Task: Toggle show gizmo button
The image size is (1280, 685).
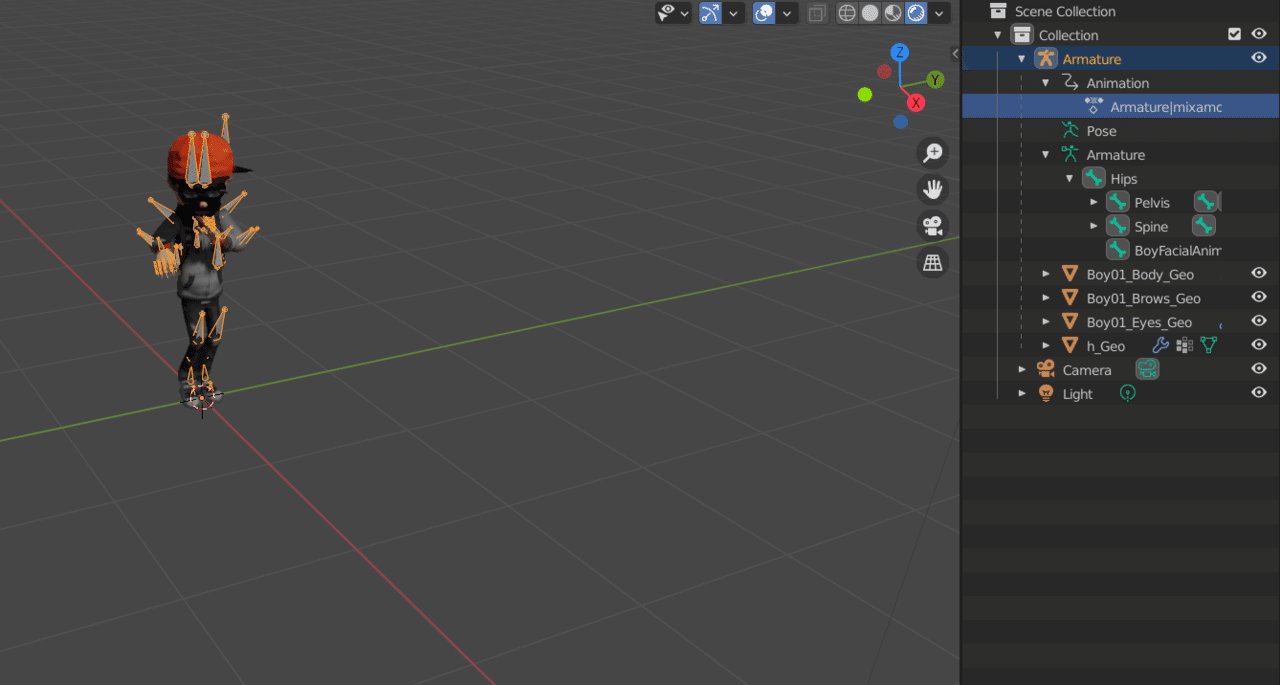Action: [710, 13]
